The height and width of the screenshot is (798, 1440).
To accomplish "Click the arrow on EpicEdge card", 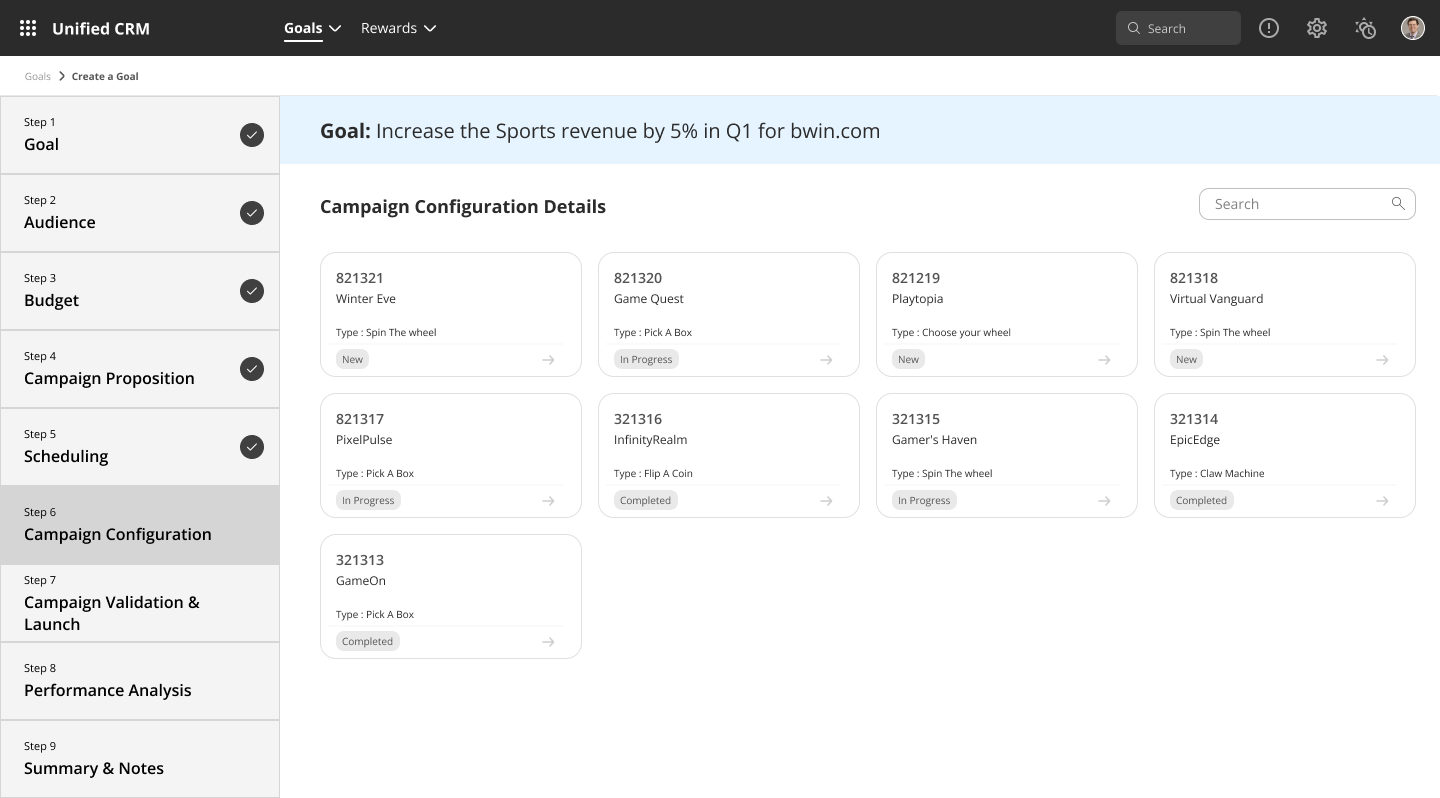I will 1382,501.
